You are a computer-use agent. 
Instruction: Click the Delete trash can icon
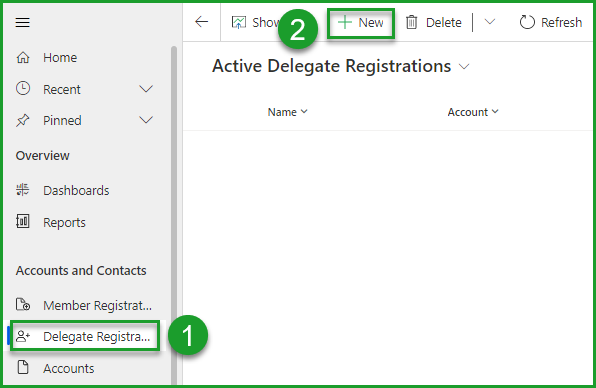(411, 22)
